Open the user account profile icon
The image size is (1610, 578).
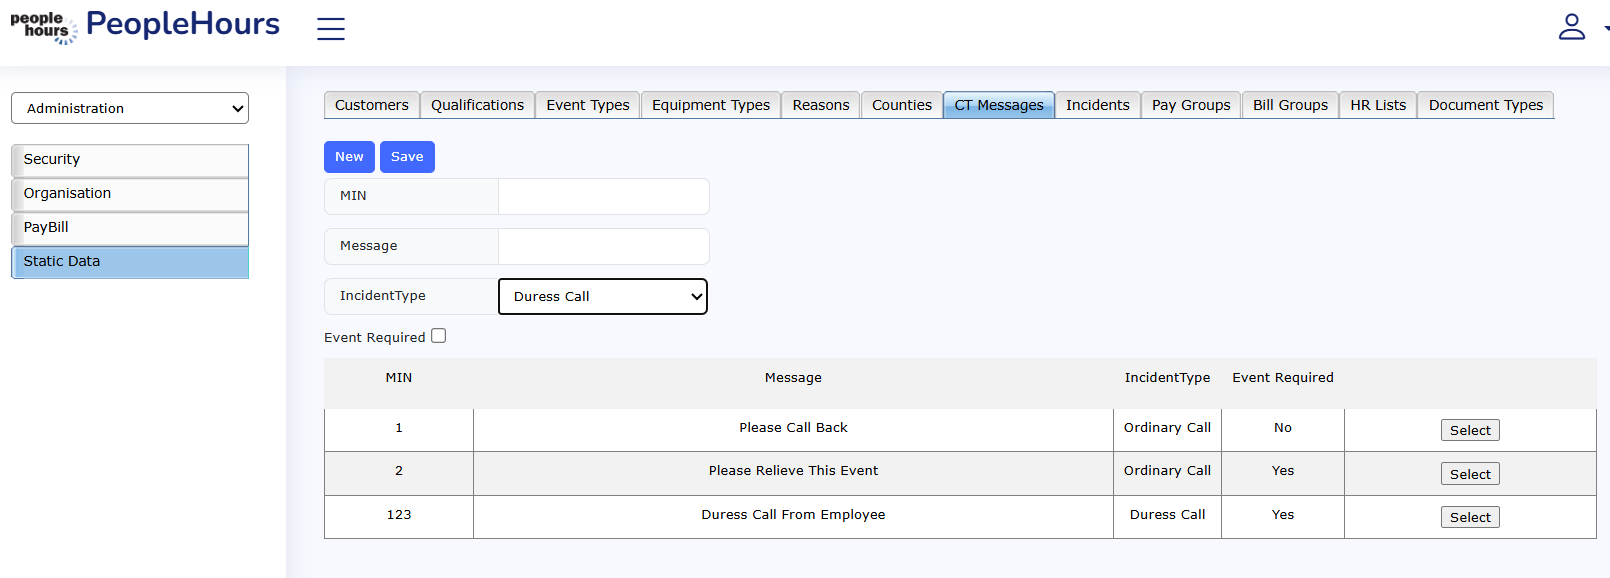click(1571, 27)
